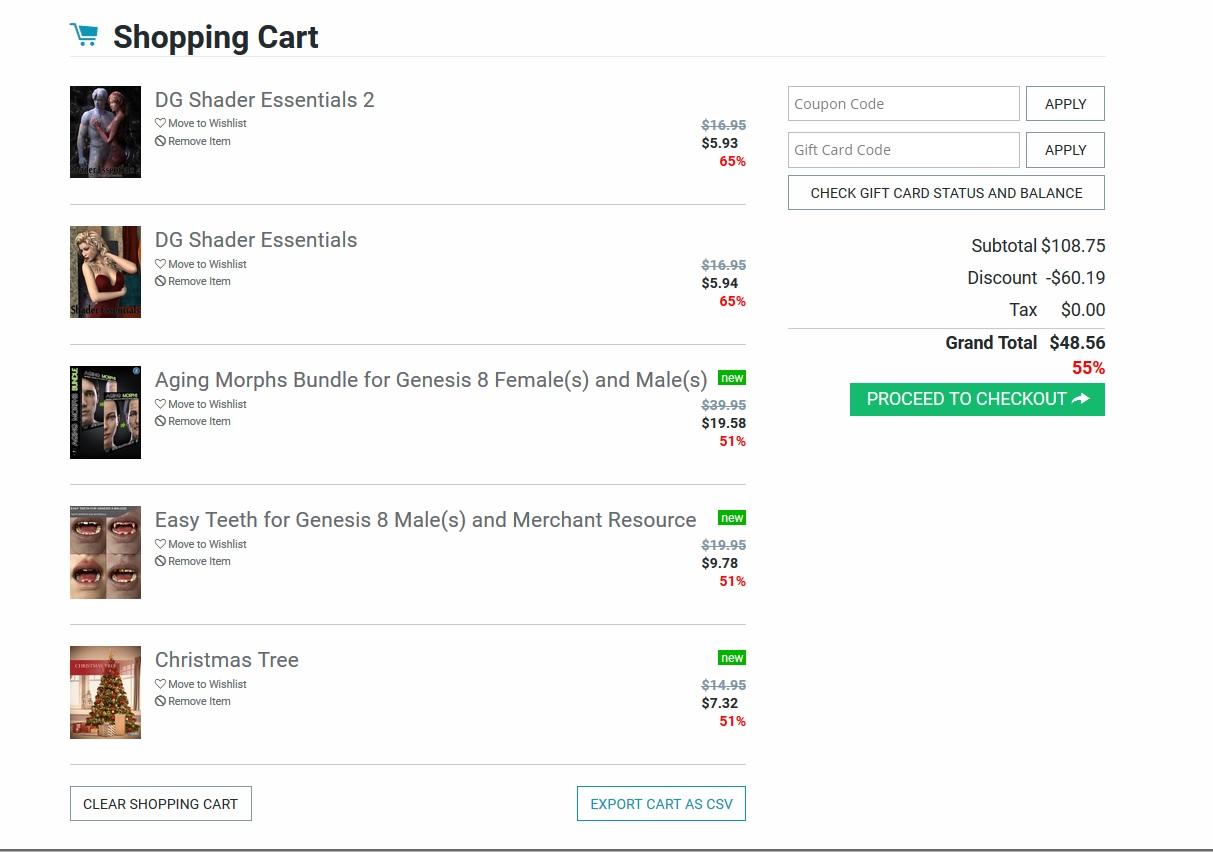Click remove icon for DG Shader Essentials

160,281
